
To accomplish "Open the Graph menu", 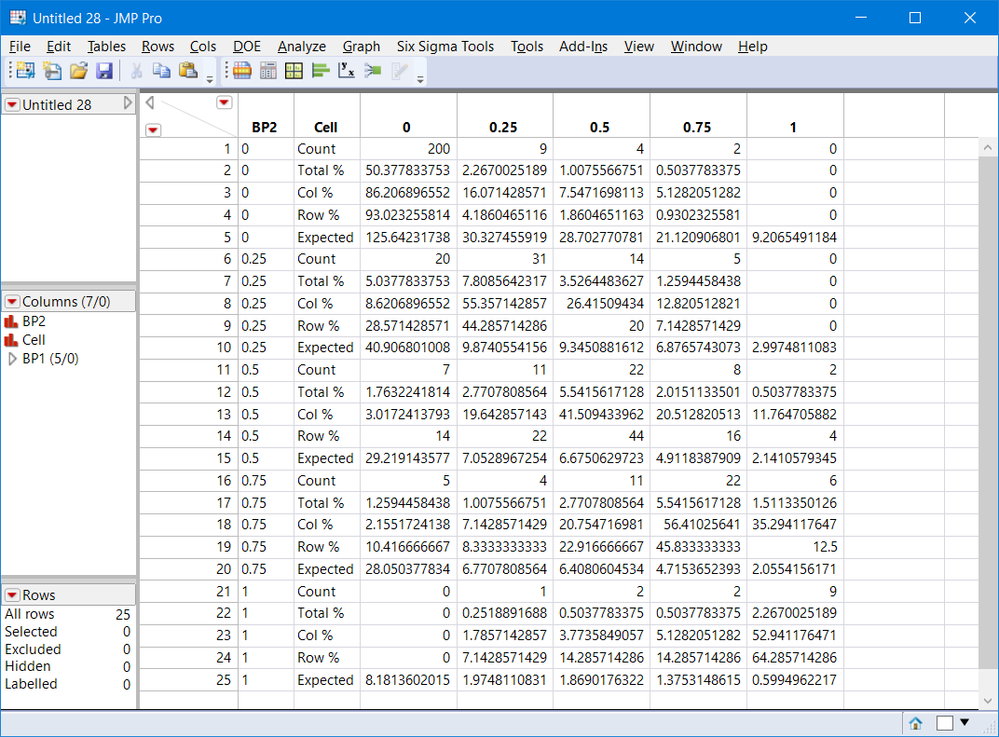I will 361,47.
